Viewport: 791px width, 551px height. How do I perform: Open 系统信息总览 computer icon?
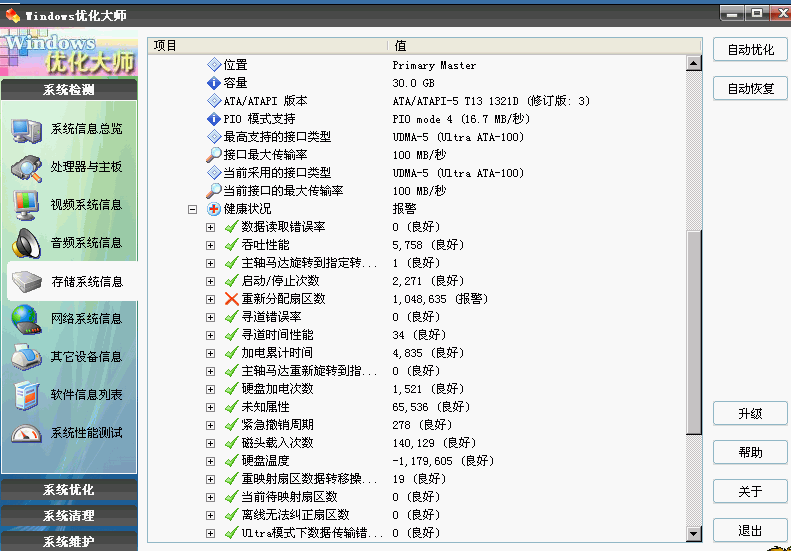(26, 130)
